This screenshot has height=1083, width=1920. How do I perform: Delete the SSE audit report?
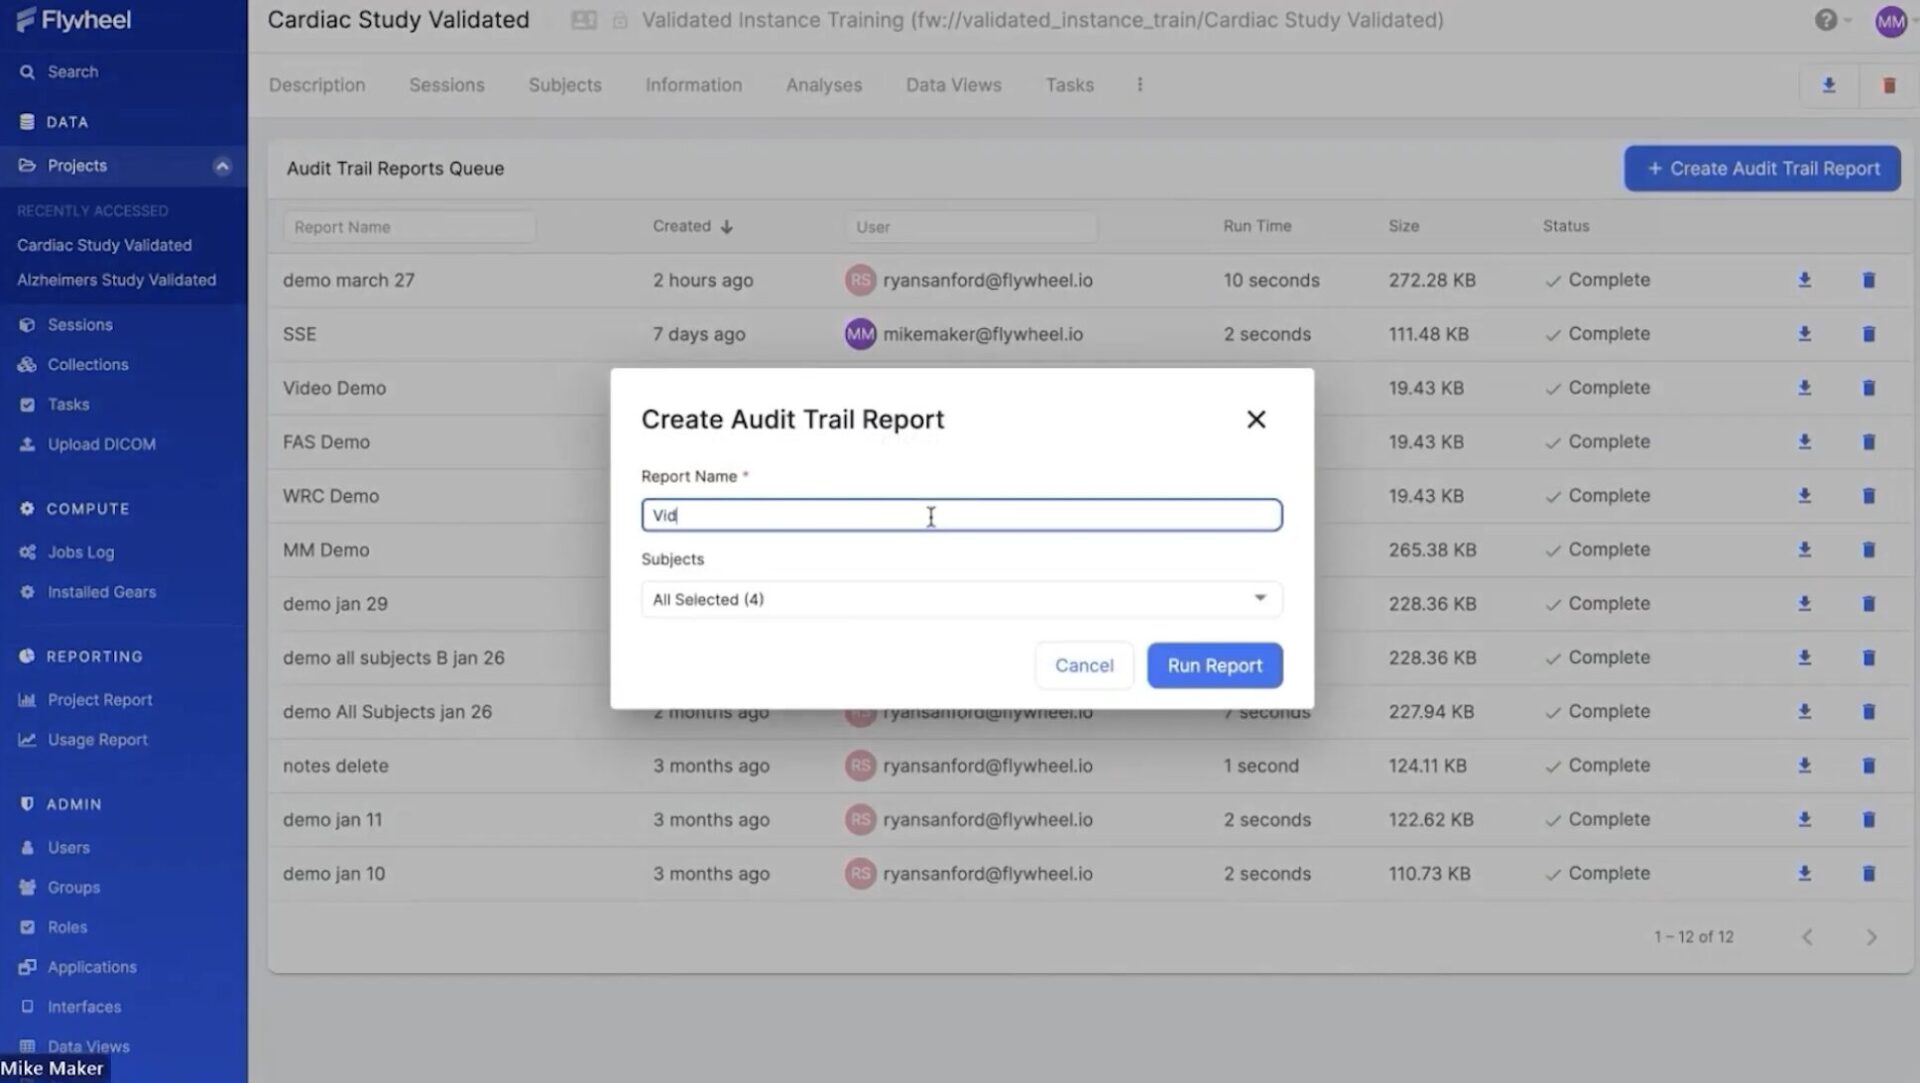click(1868, 334)
